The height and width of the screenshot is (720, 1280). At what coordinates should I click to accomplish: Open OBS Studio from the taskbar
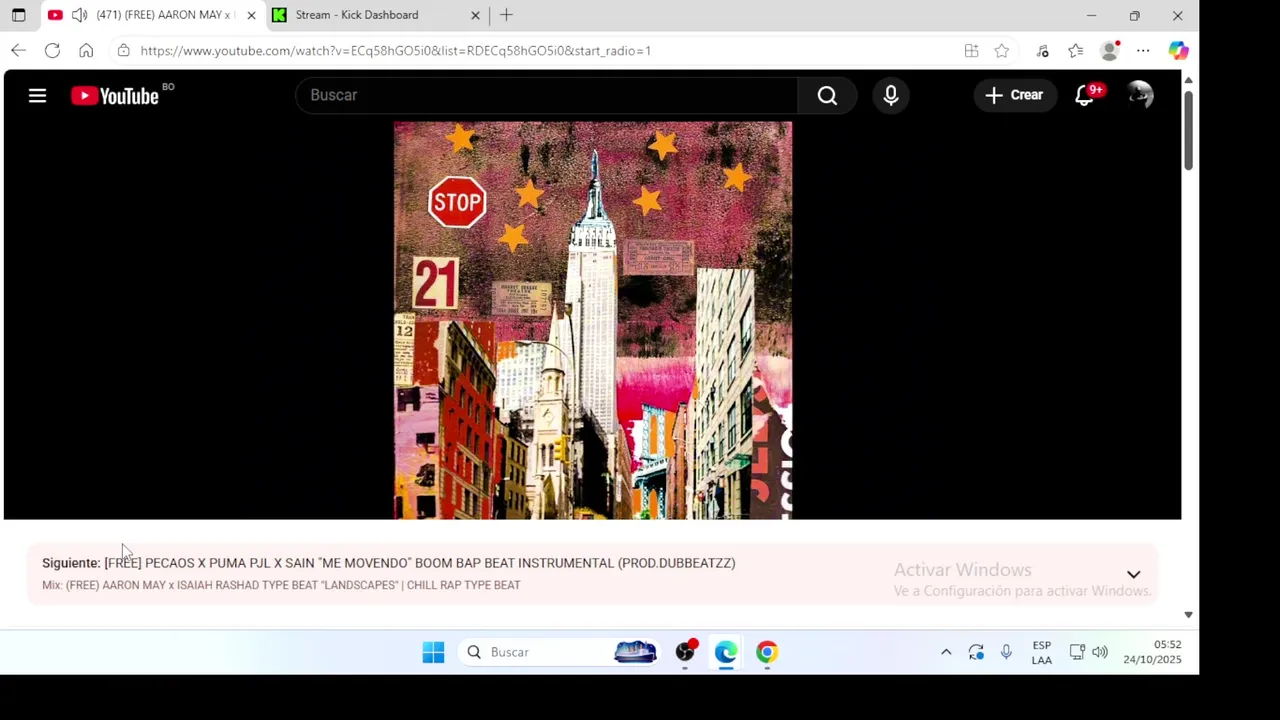(685, 652)
